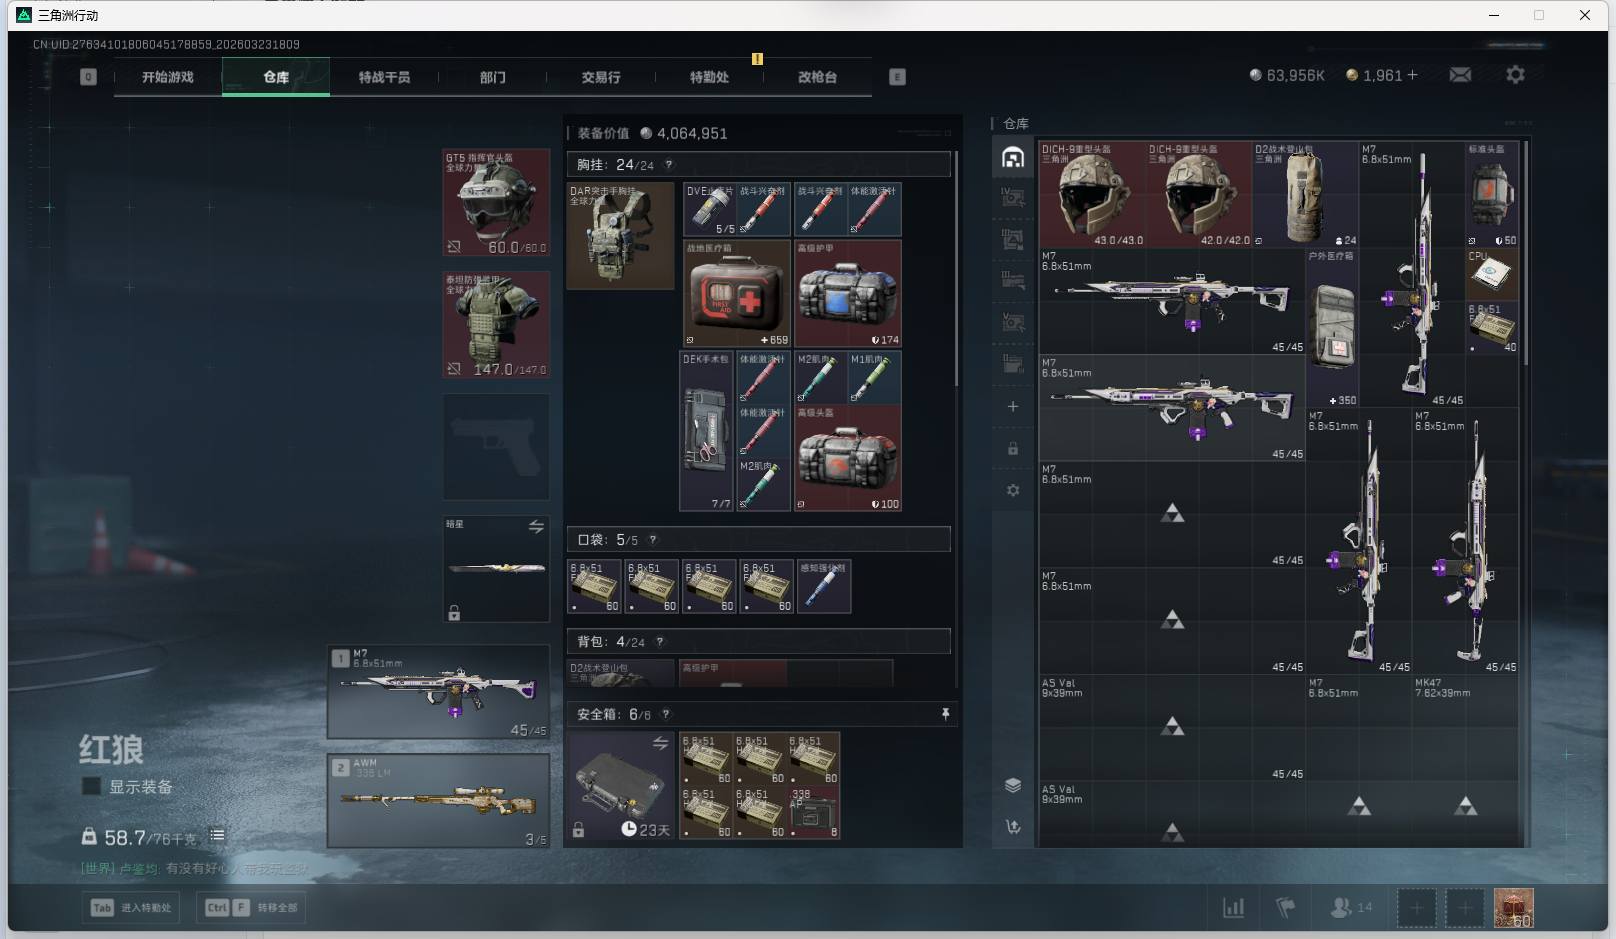
Task: Click the help icon beside 安全箱: 6/6
Action: pos(665,714)
